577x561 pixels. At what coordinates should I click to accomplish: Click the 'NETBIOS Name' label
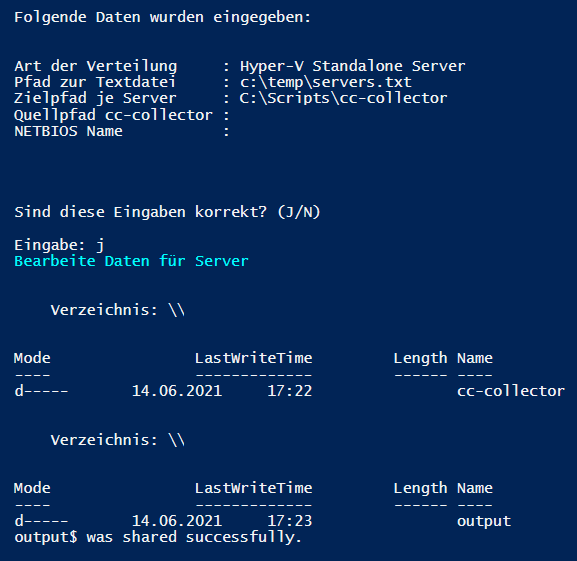coord(68,131)
